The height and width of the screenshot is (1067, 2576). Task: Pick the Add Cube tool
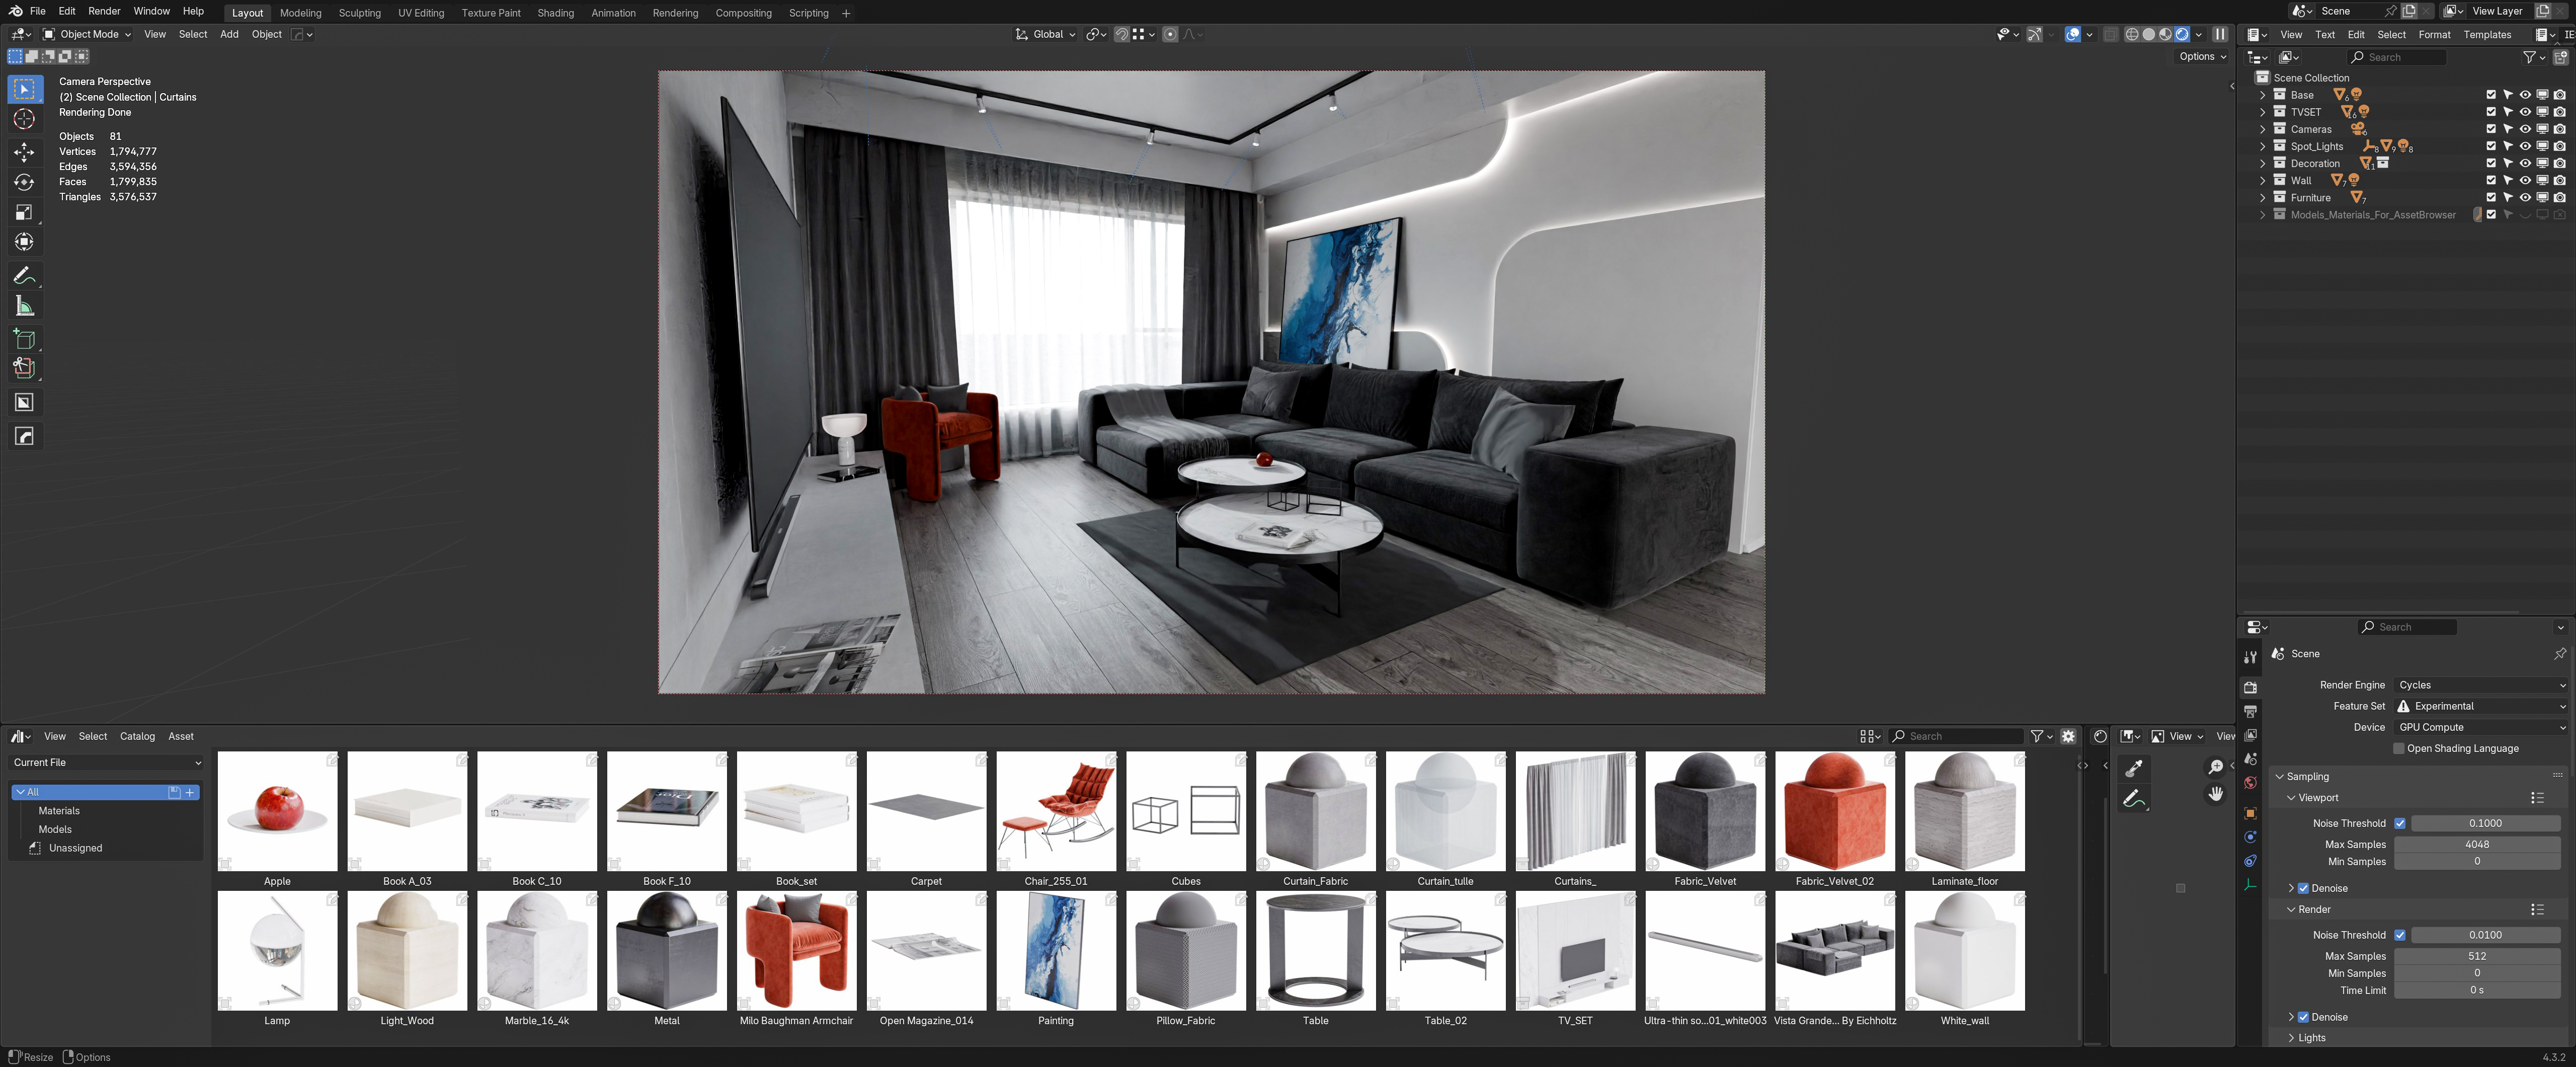[x=24, y=339]
